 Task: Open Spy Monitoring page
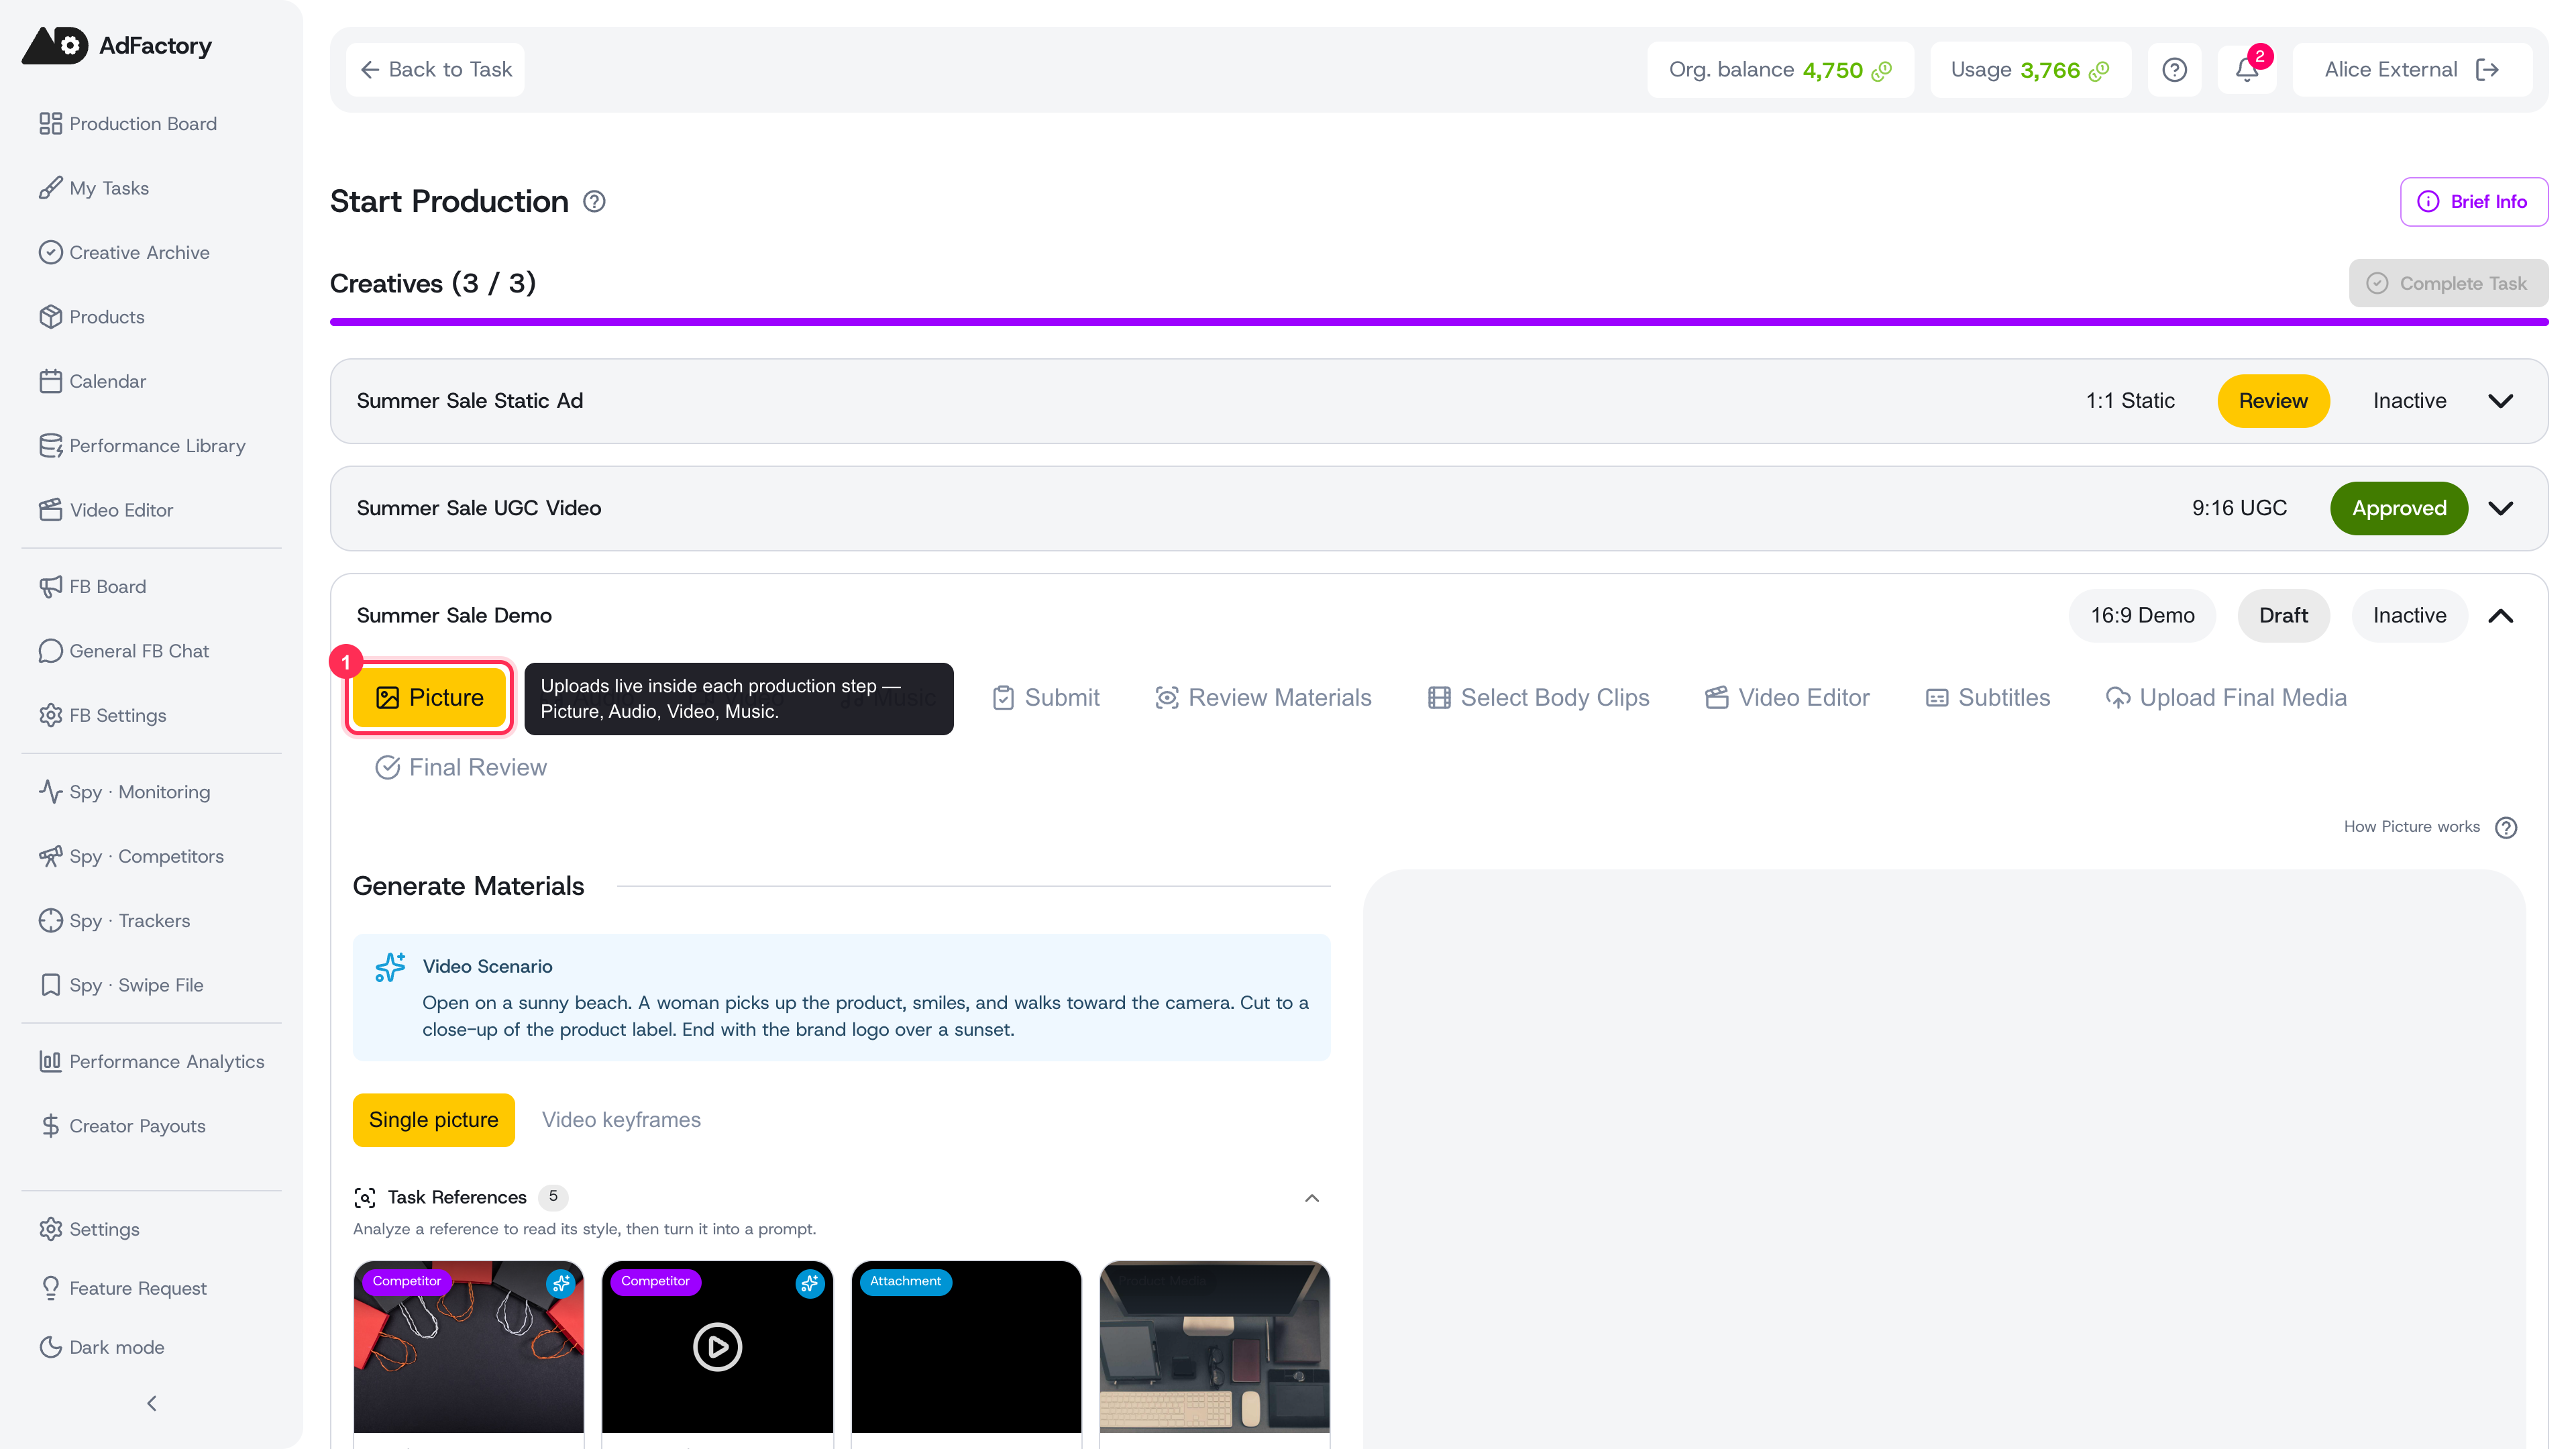pyautogui.click(x=125, y=792)
